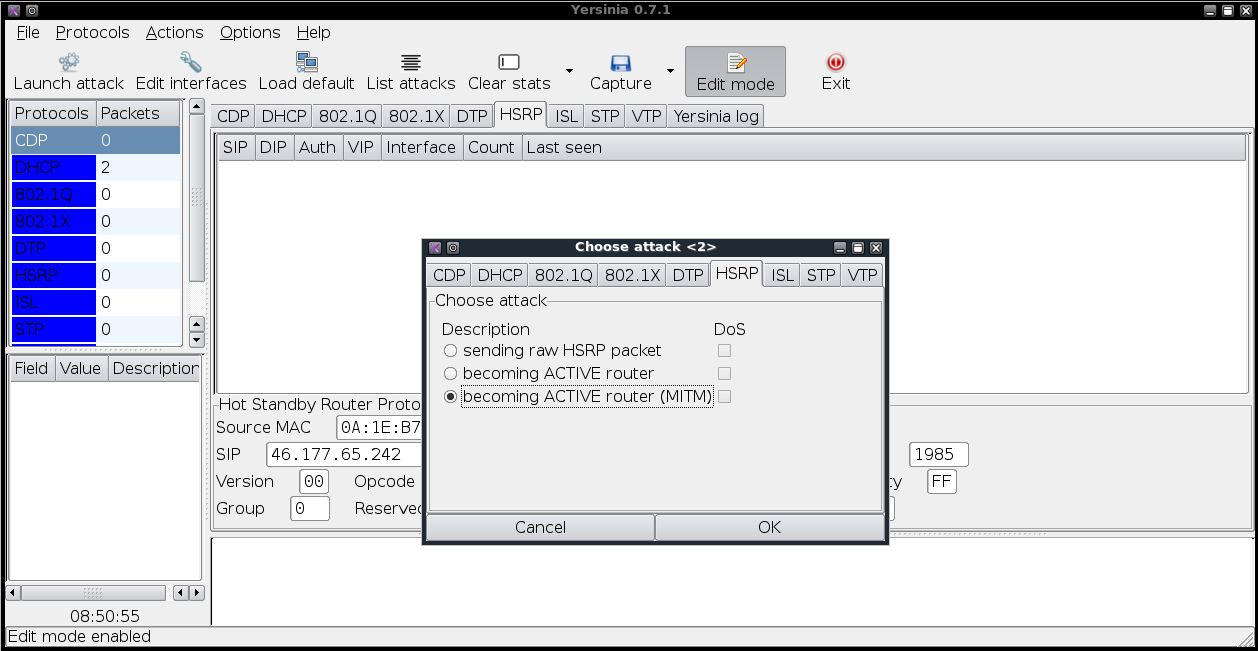Viewport: 1258px width, 651px height.
Task: Open the ISL tab in main window
Action: [567, 116]
